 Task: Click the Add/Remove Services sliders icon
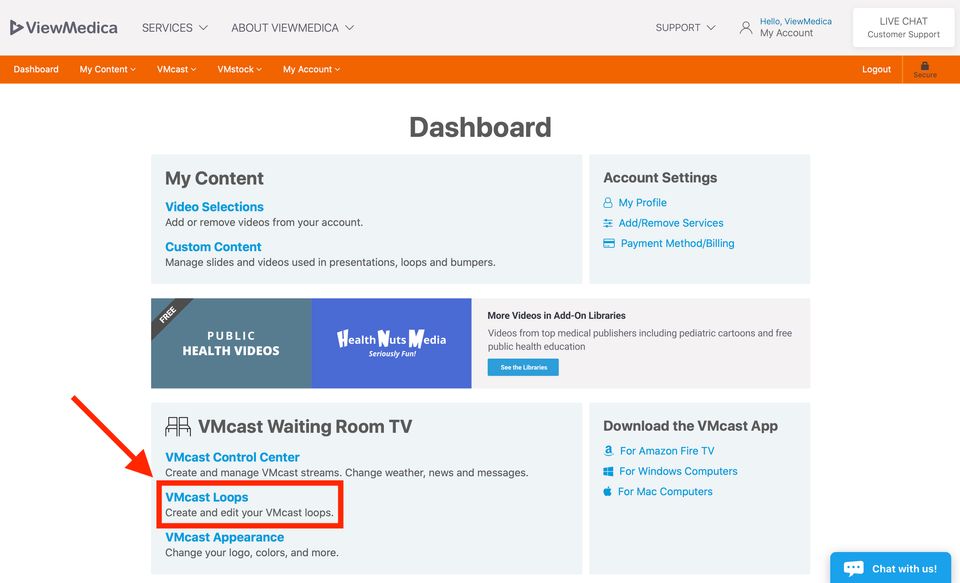point(608,223)
